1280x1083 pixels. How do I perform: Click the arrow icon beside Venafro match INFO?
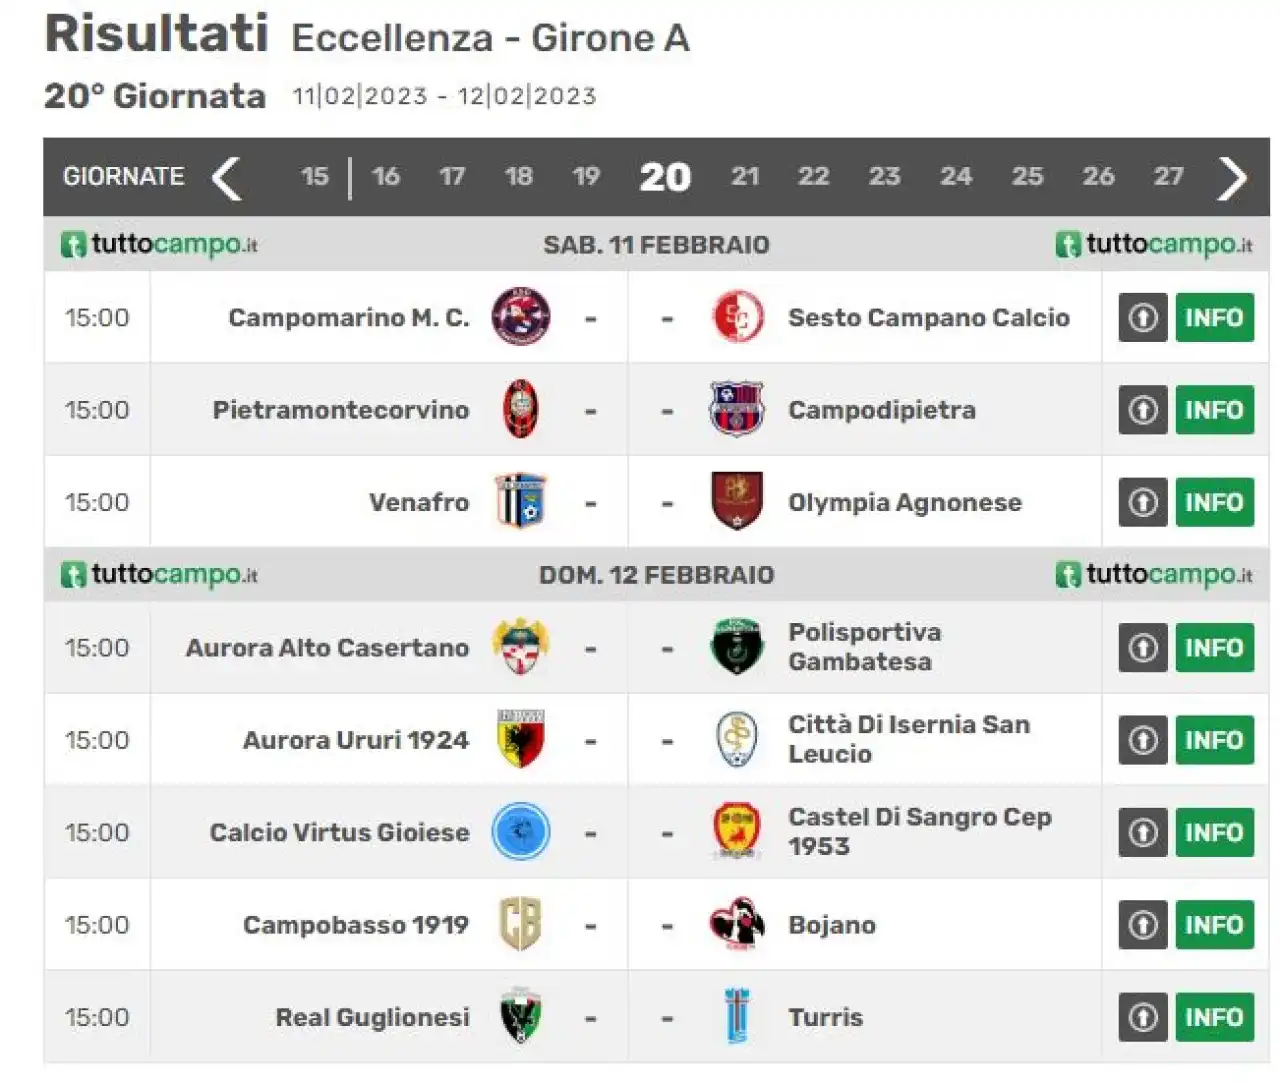pyautogui.click(x=1143, y=502)
